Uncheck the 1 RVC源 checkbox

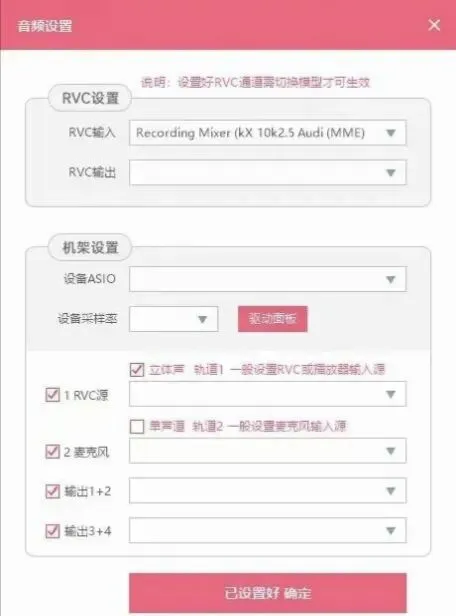pyautogui.click(x=53, y=395)
